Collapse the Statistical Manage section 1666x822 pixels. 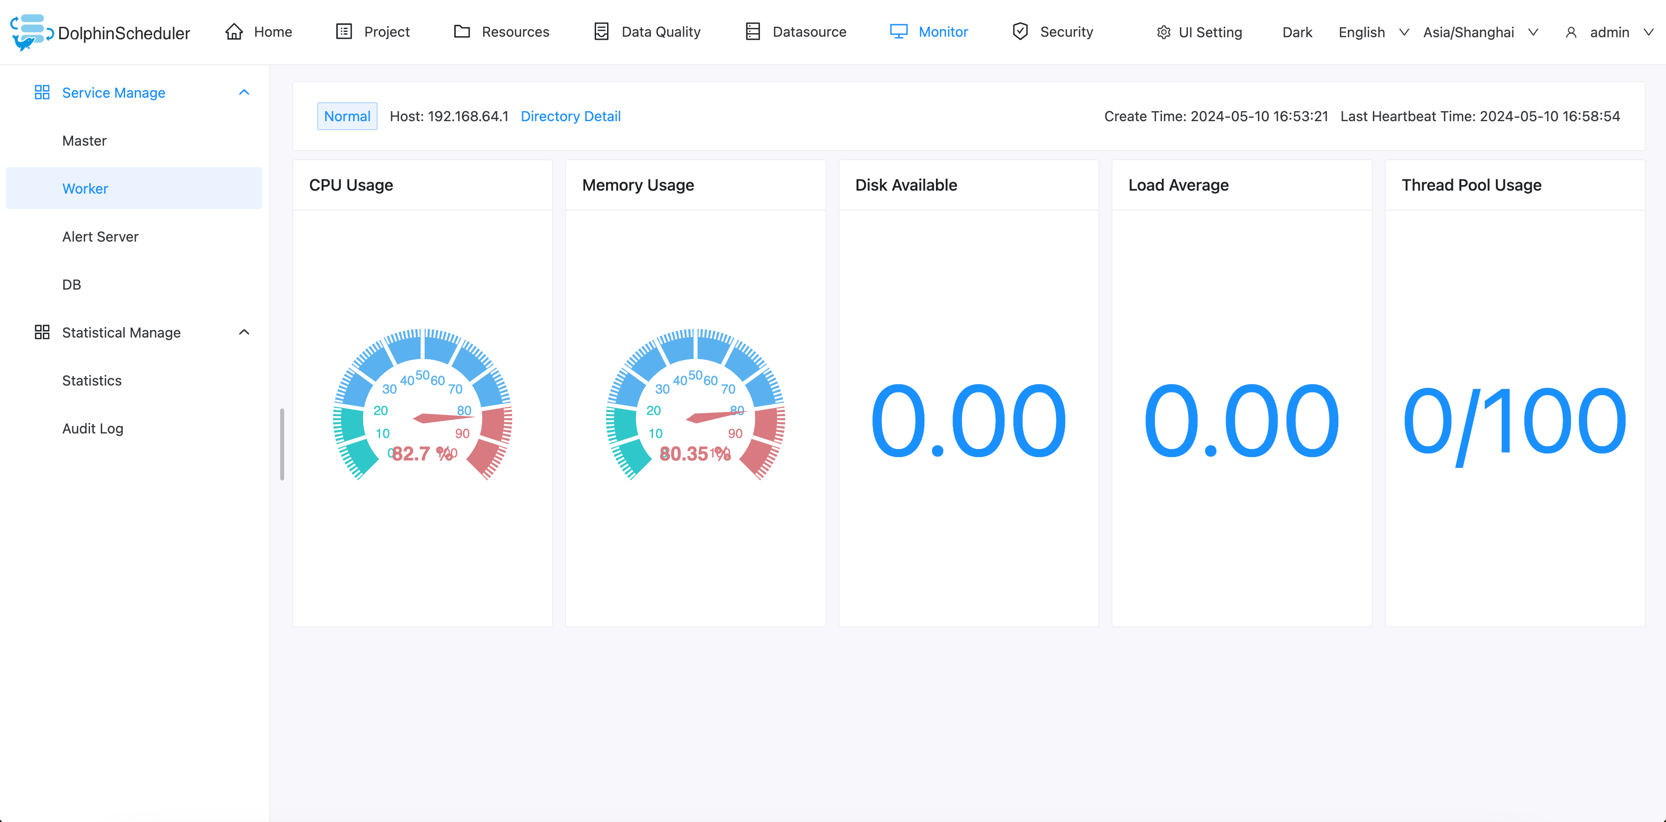pos(244,333)
